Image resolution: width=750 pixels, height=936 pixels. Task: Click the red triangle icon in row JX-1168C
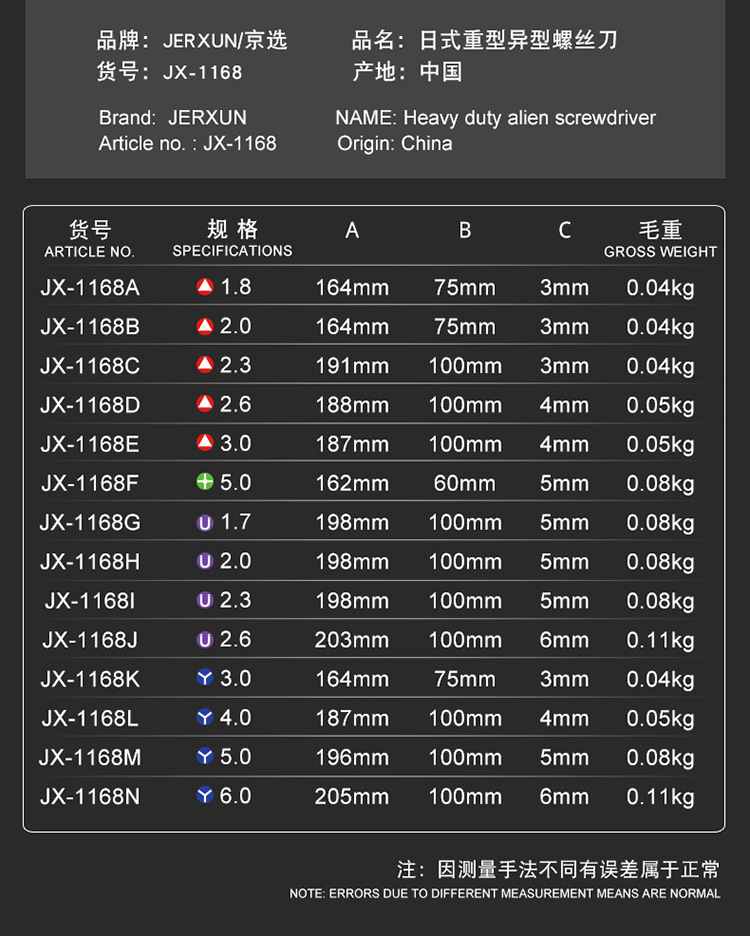pos(205,366)
